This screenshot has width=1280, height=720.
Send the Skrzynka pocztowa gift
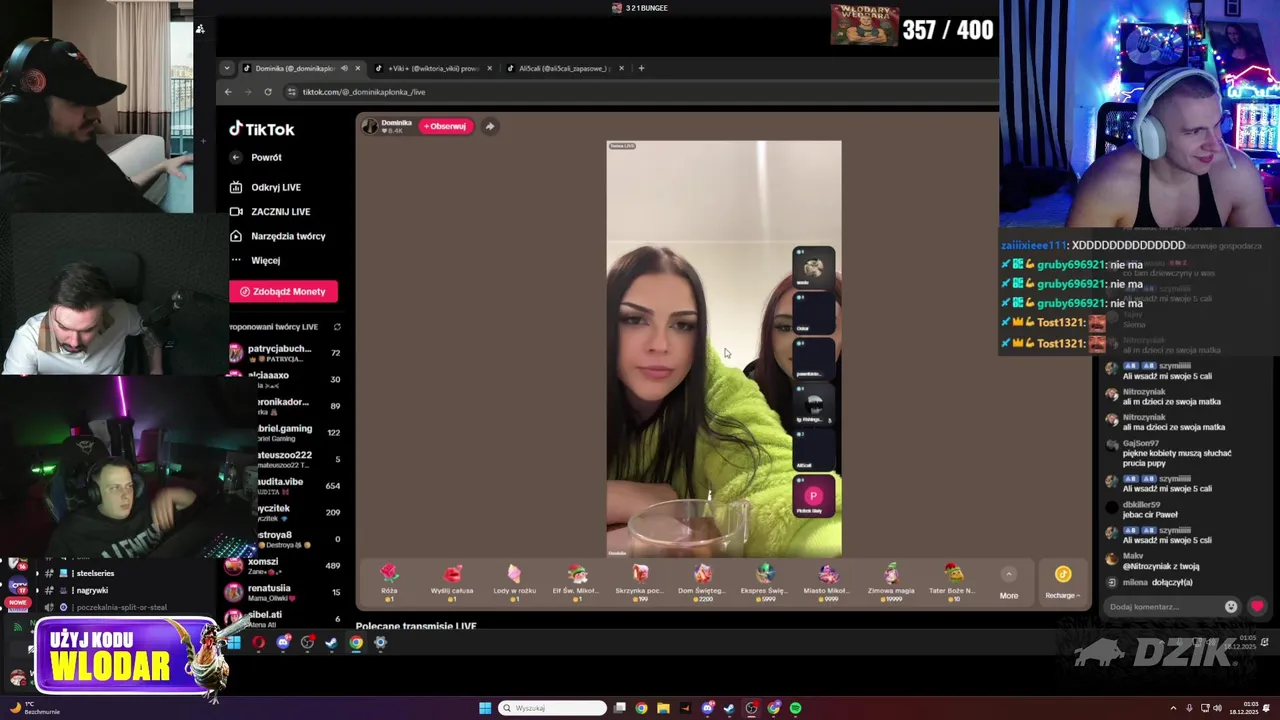[640, 580]
